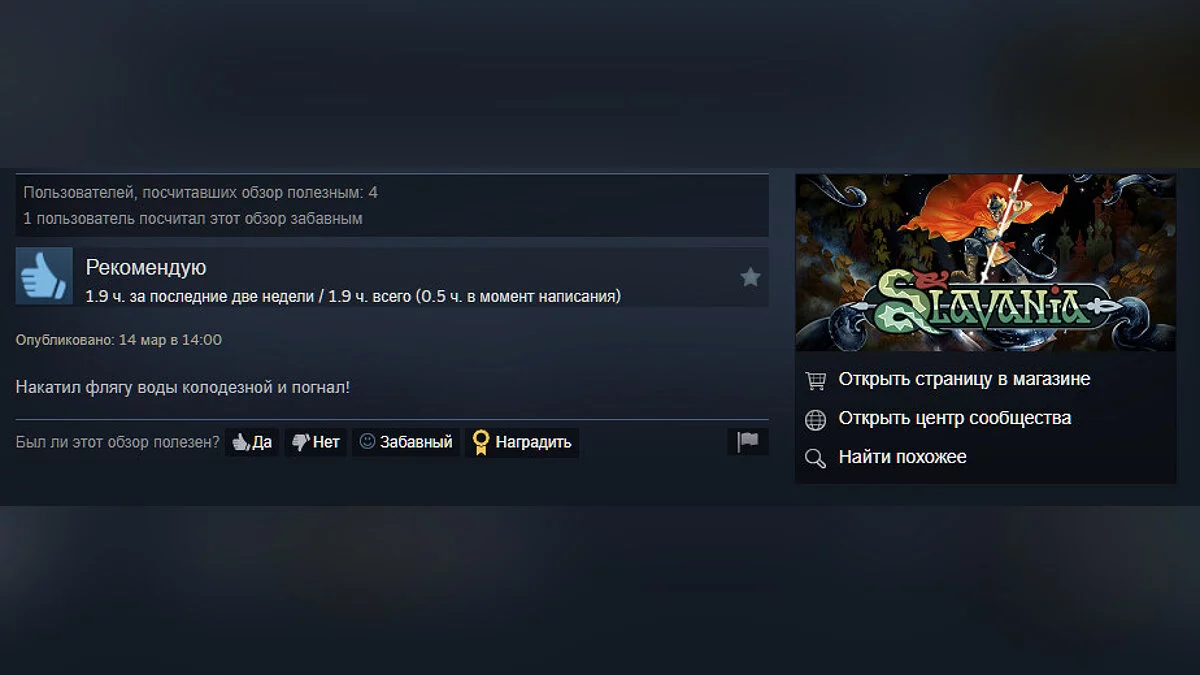Click the award ribbon icon
The image size is (1200, 675).
pos(481,442)
